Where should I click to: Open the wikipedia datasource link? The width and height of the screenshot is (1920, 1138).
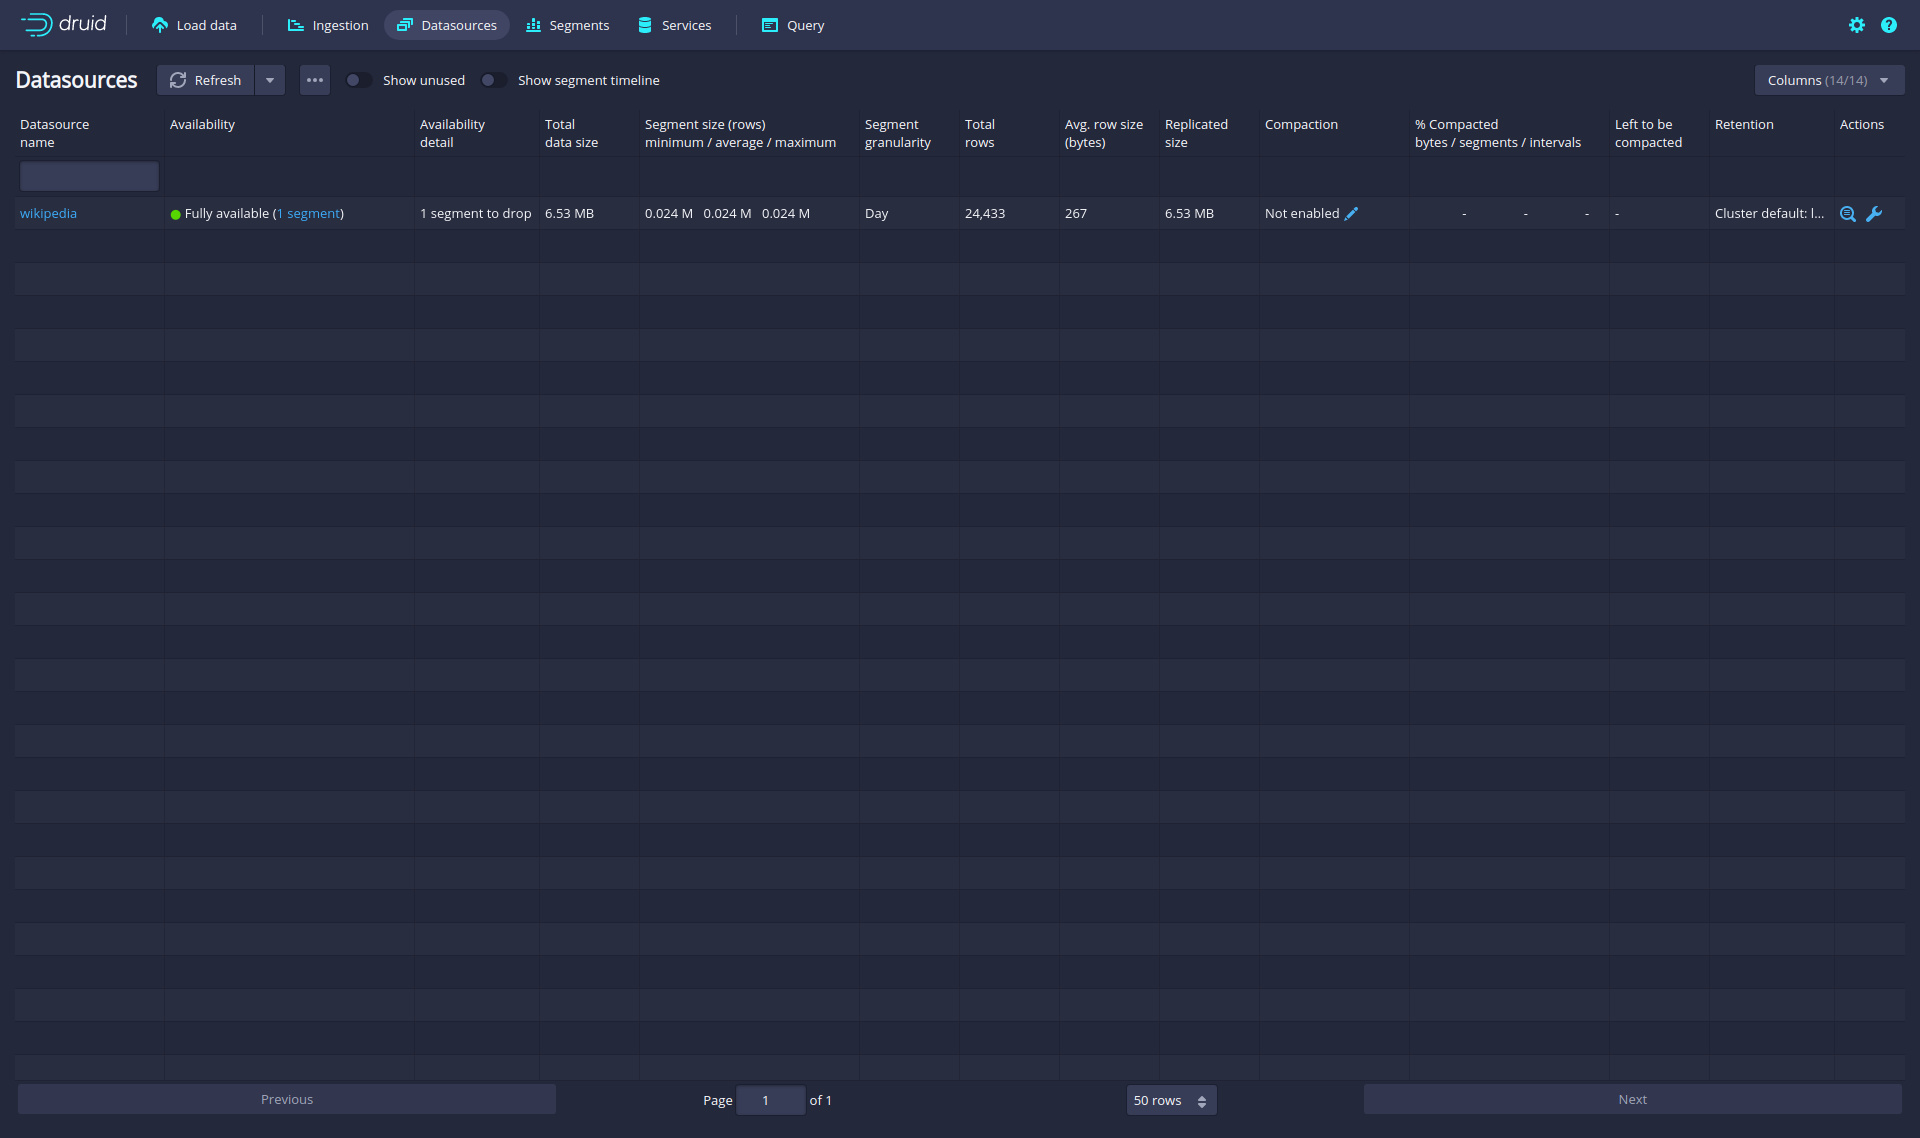[48, 214]
